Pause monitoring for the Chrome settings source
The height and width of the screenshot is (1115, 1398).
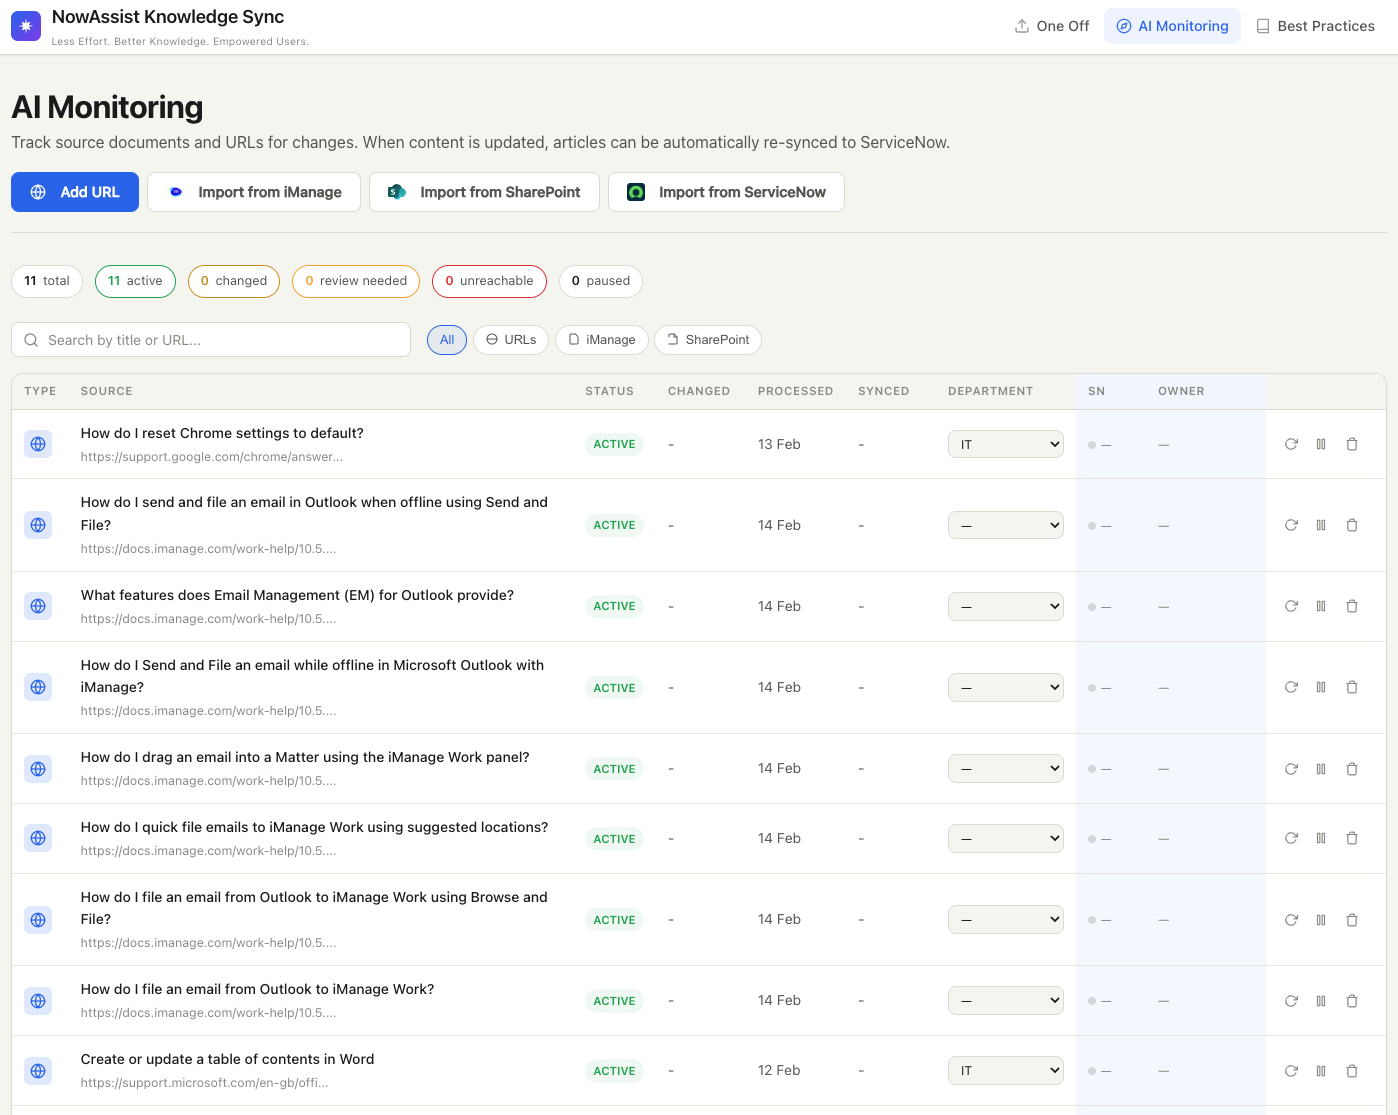click(1321, 443)
